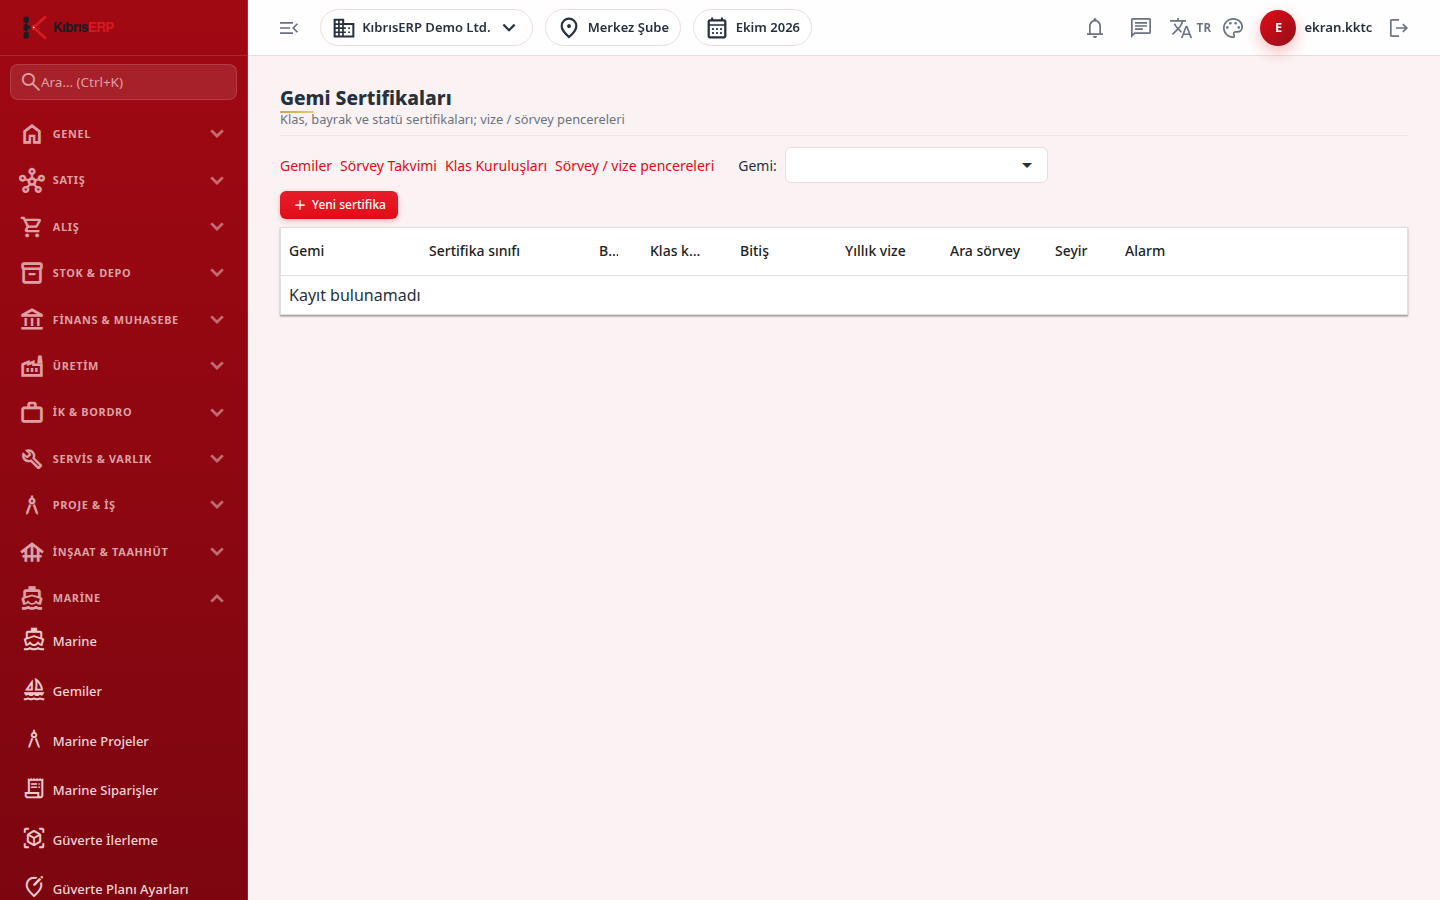The height and width of the screenshot is (900, 1440).
Task: Expand the PROJE & İŞ section
Action: 124,505
